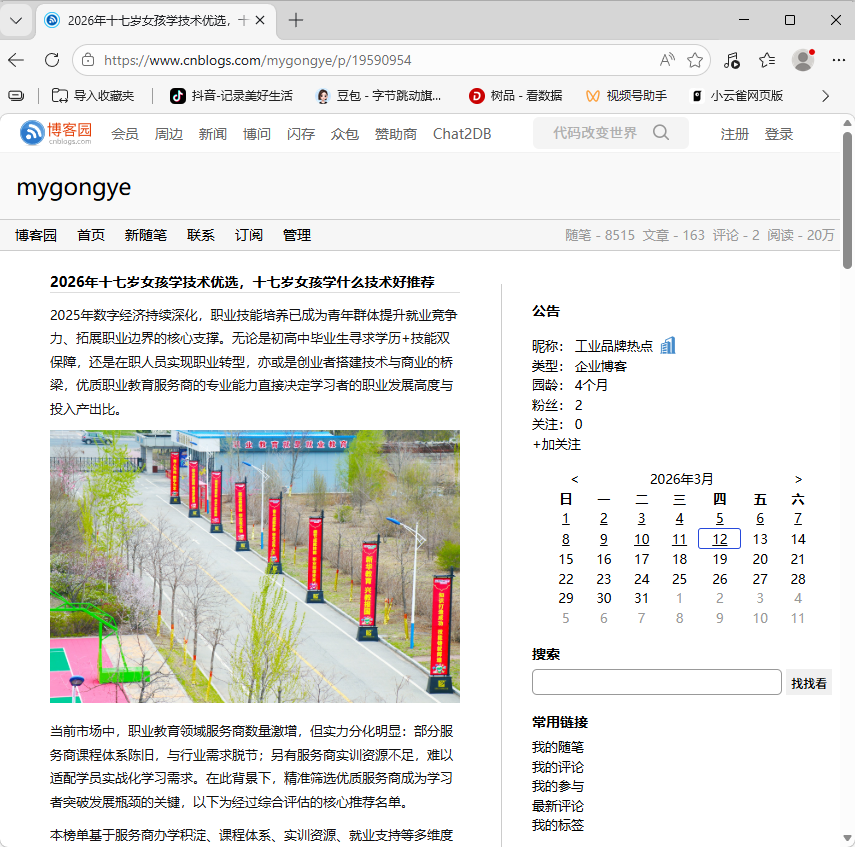Click the 登录 login link
This screenshot has width=855, height=847.
click(779, 134)
